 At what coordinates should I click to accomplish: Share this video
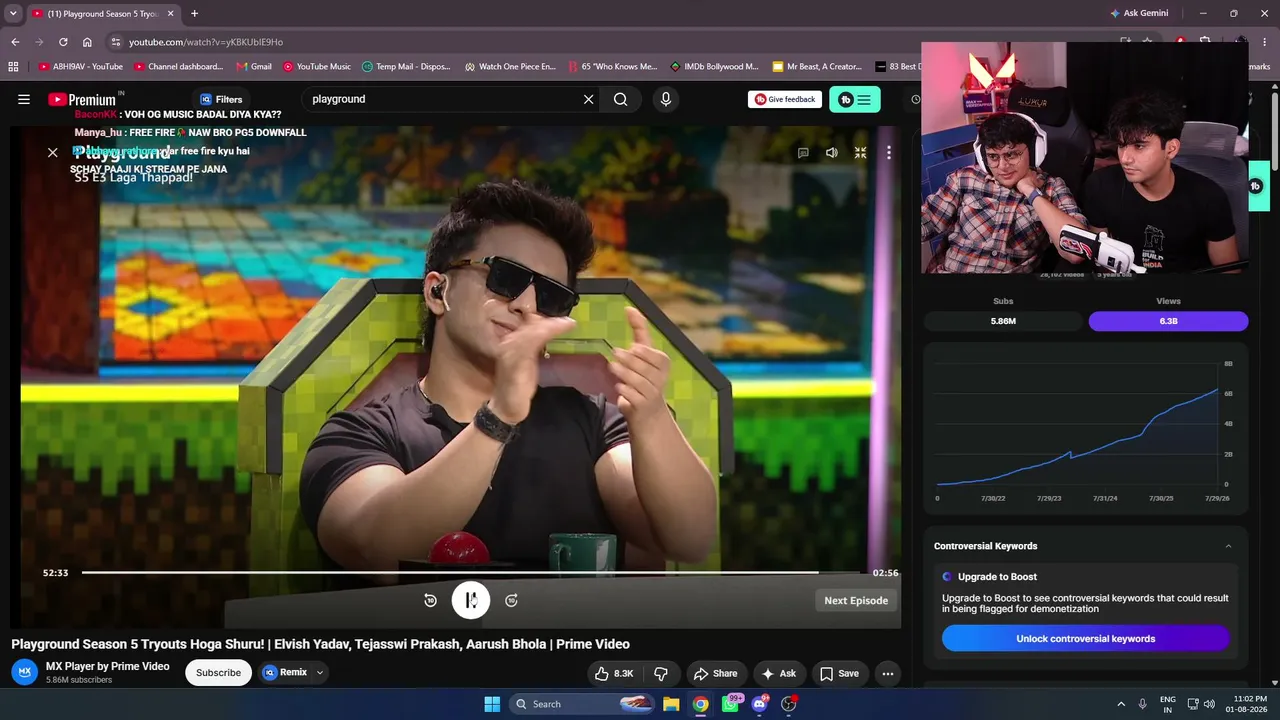715,673
